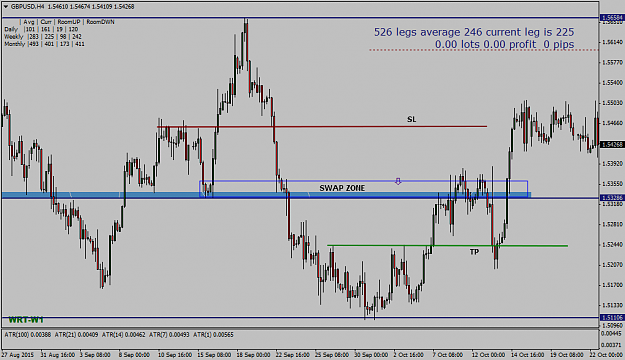Screen dimensions: 625x360
Task: Click the RoomDWN column header
Action: (100, 22)
